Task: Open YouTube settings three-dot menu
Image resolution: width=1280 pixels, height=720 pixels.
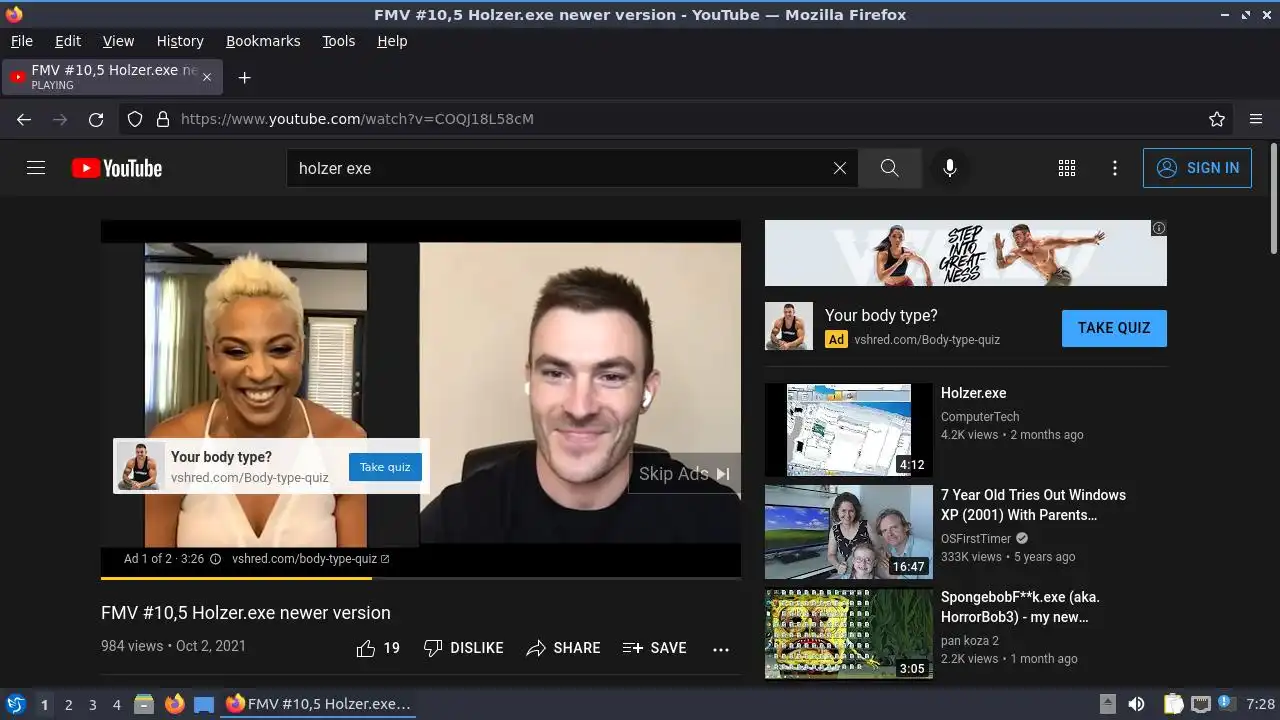Action: [x=1115, y=168]
